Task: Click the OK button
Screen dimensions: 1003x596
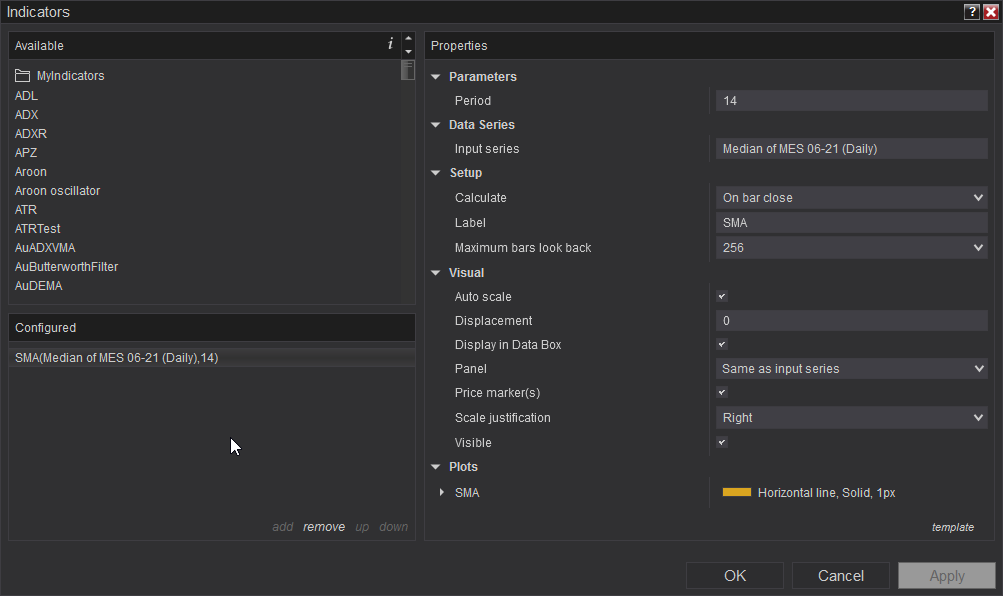Action: point(735,575)
